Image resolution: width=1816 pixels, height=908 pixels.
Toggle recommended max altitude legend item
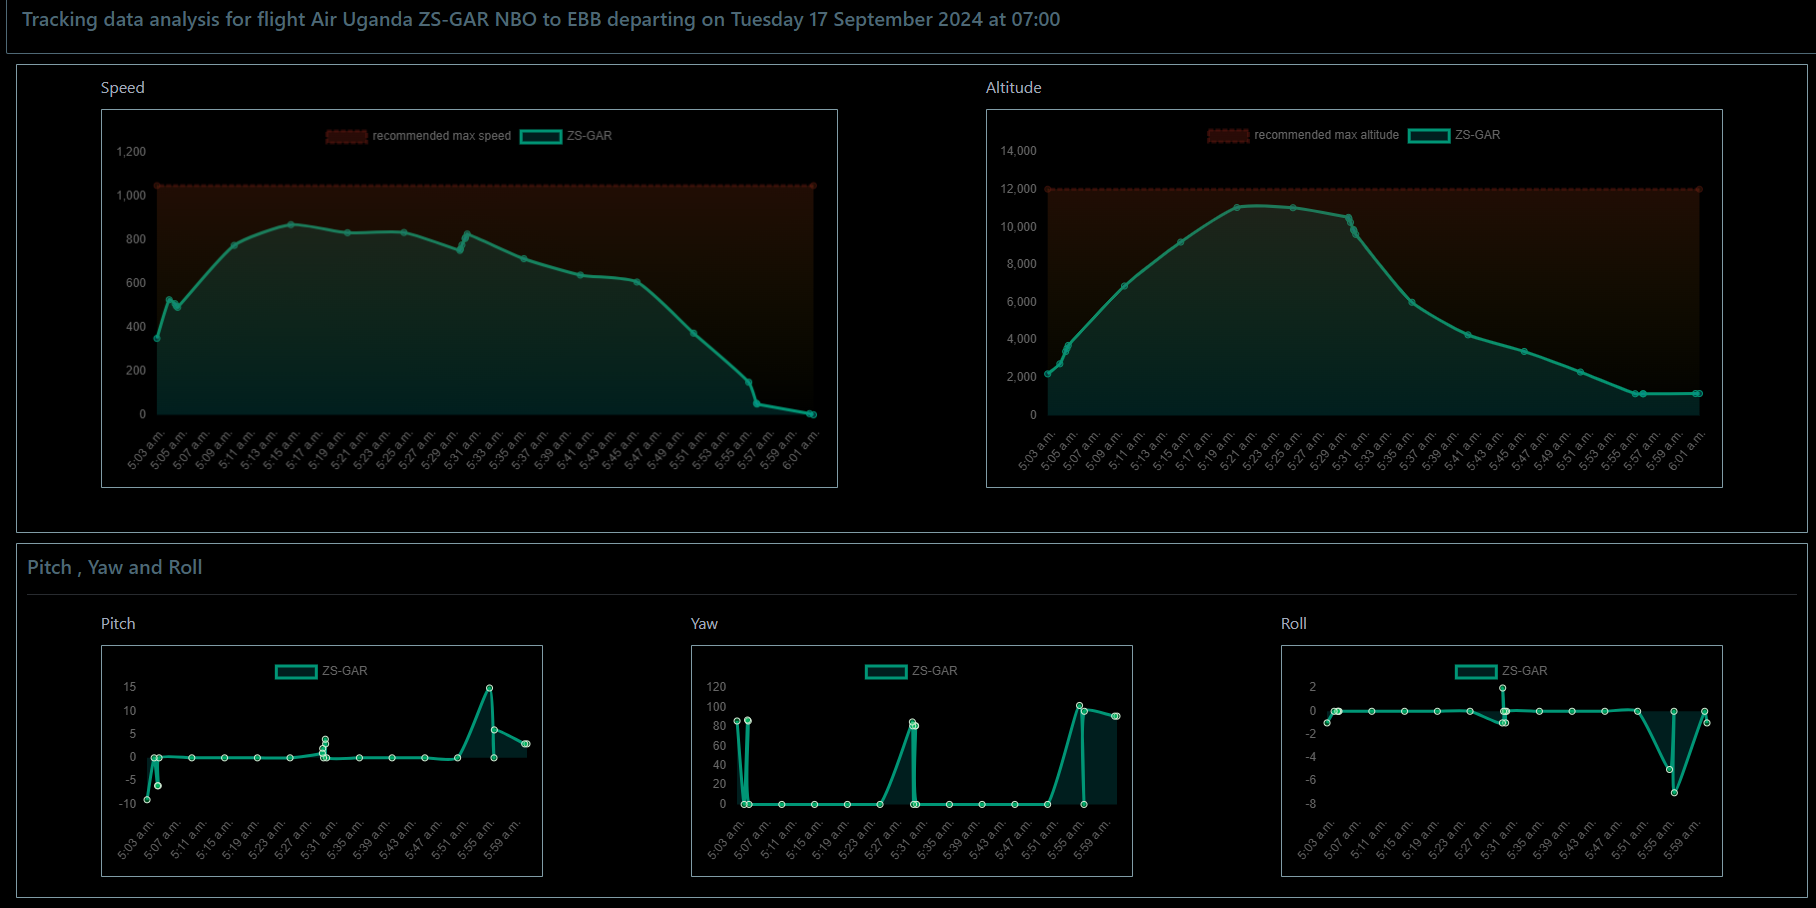tap(1228, 135)
